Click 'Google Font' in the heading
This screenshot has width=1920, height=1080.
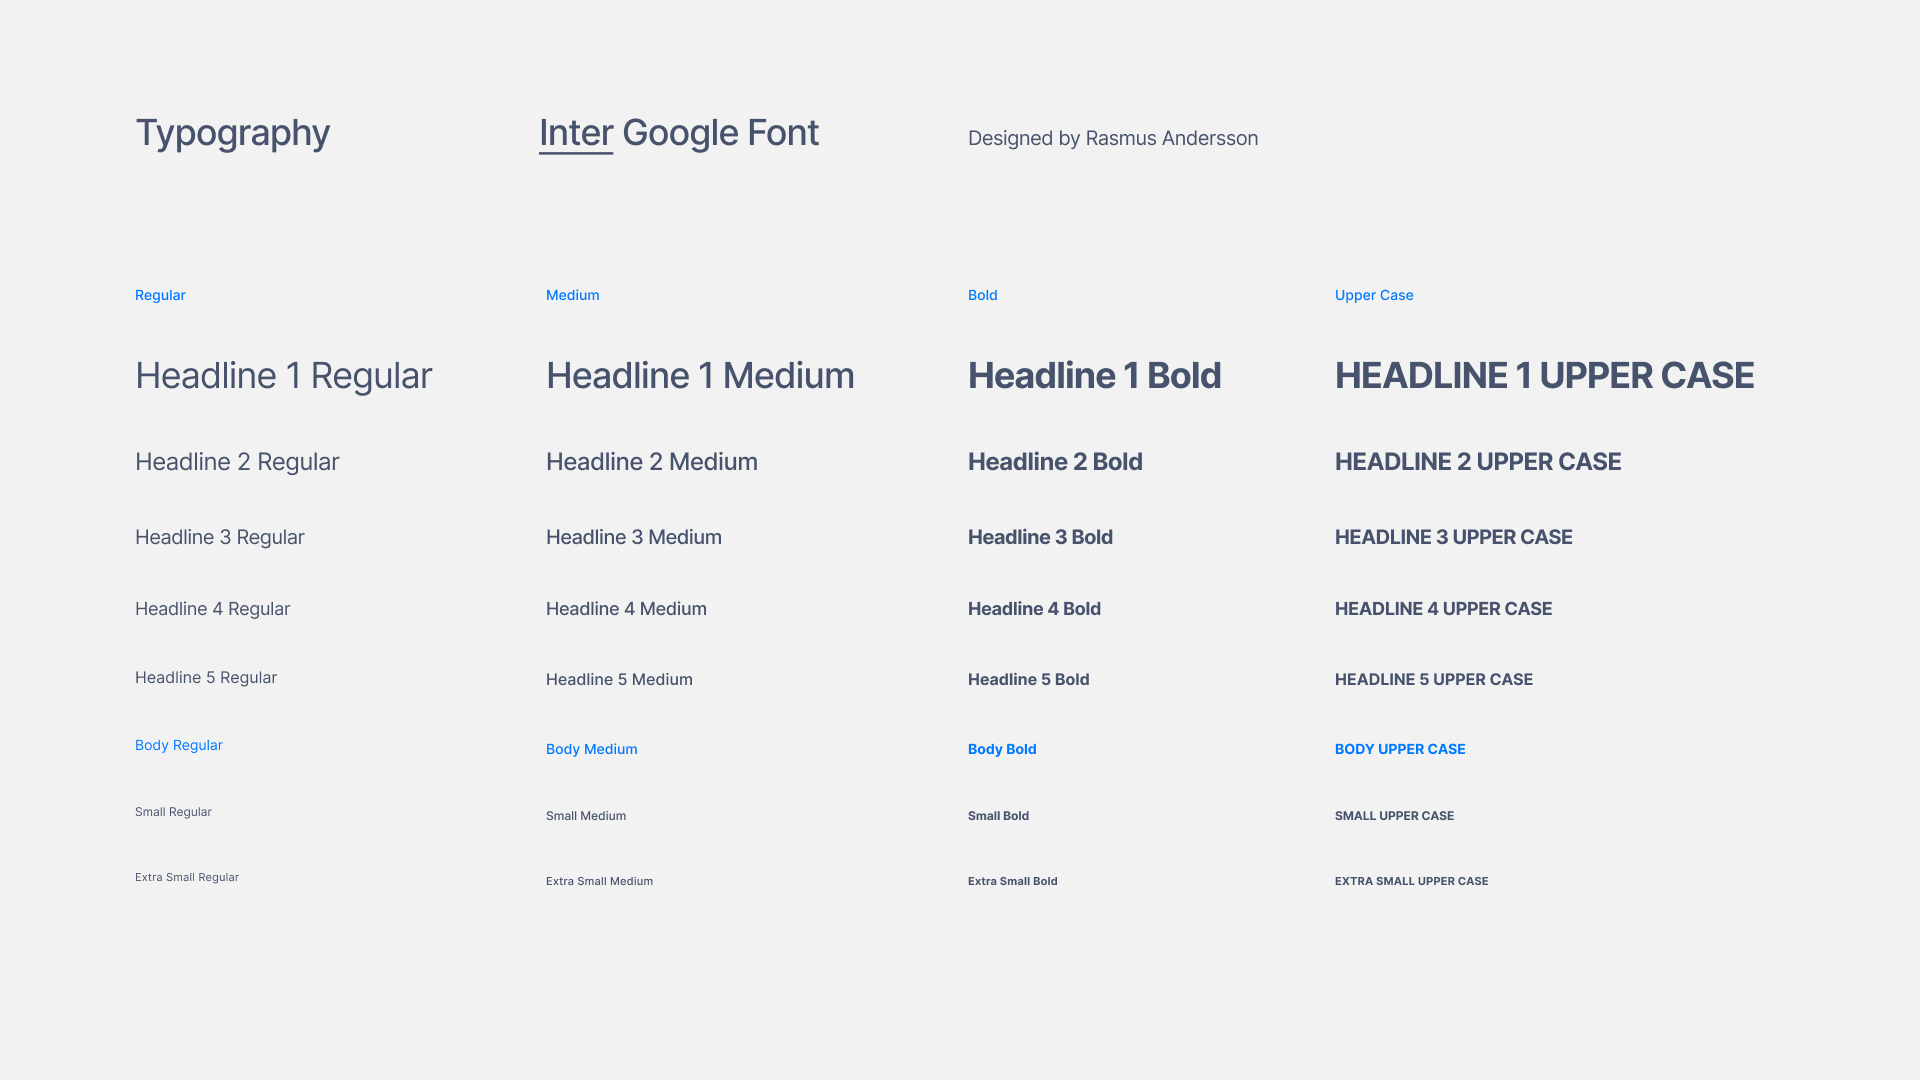720,134
